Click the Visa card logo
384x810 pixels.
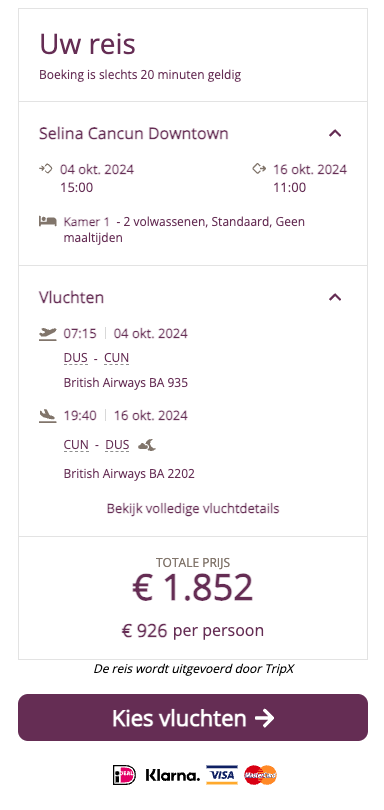pos(222,775)
